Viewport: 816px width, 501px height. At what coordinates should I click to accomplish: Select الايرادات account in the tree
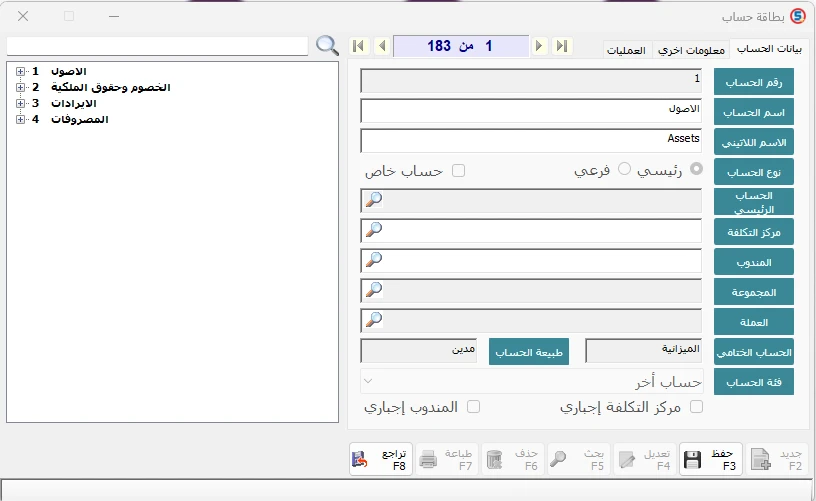pyautogui.click(x=73, y=104)
